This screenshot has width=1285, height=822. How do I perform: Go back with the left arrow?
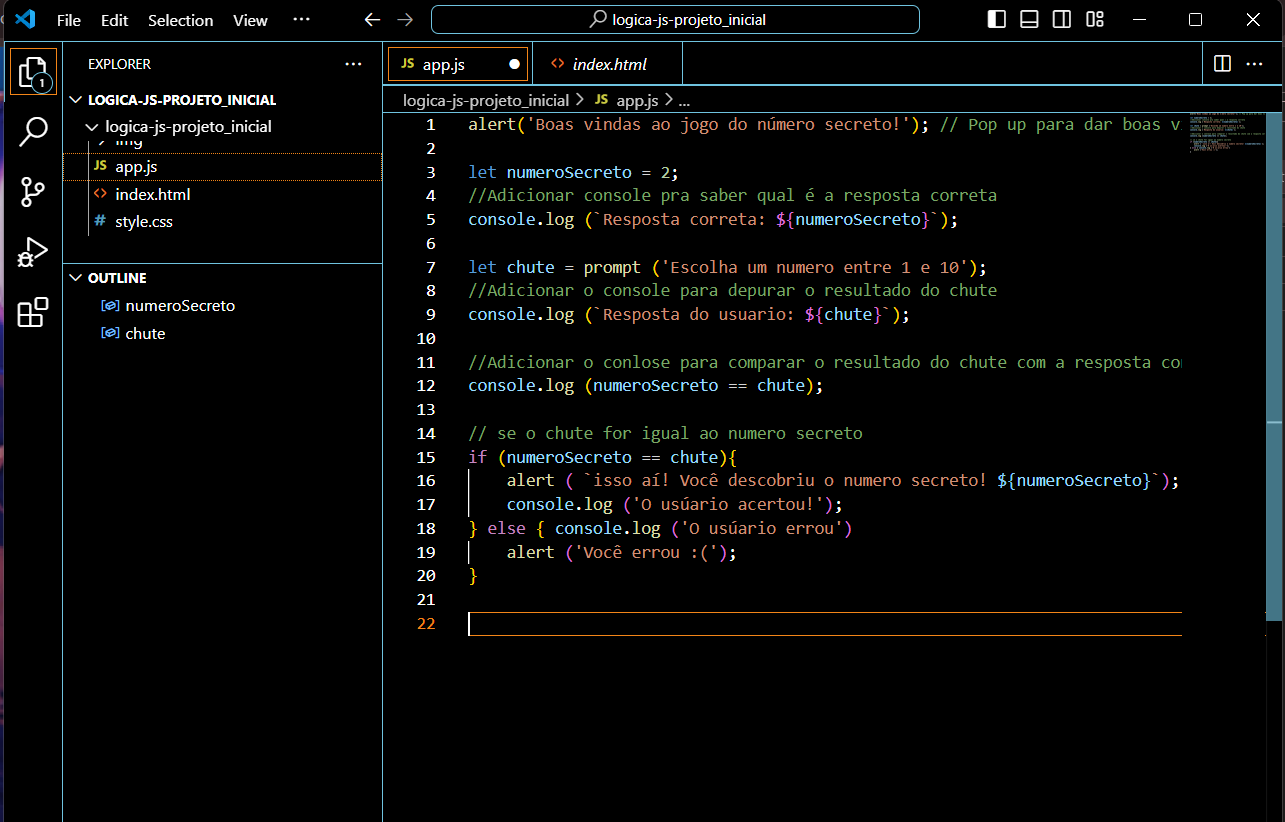pos(372,20)
